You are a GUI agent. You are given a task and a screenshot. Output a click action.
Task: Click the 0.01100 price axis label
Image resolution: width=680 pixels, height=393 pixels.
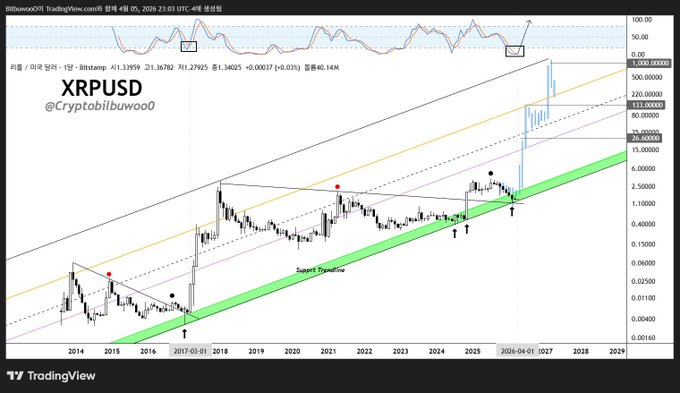(644, 298)
